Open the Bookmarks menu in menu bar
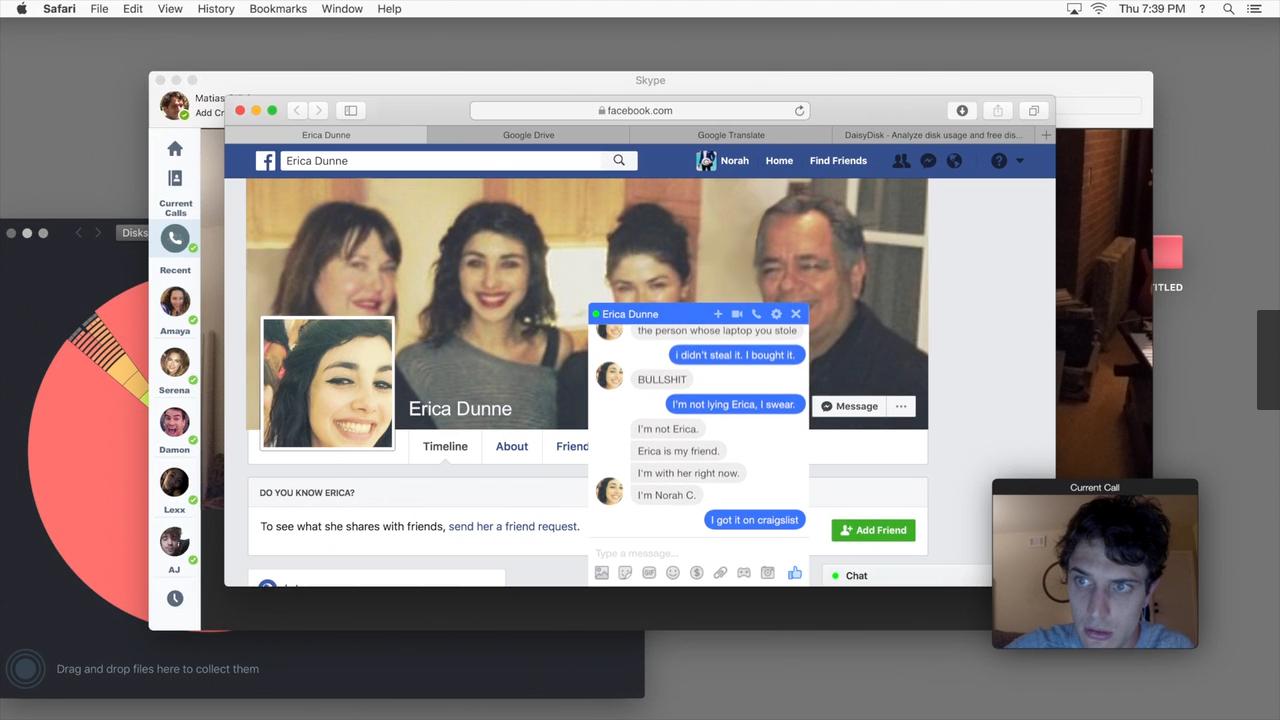The image size is (1280, 720). (278, 9)
